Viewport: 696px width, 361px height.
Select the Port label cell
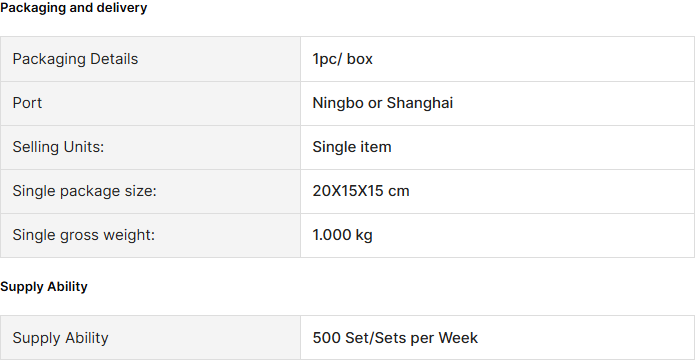(x=150, y=103)
